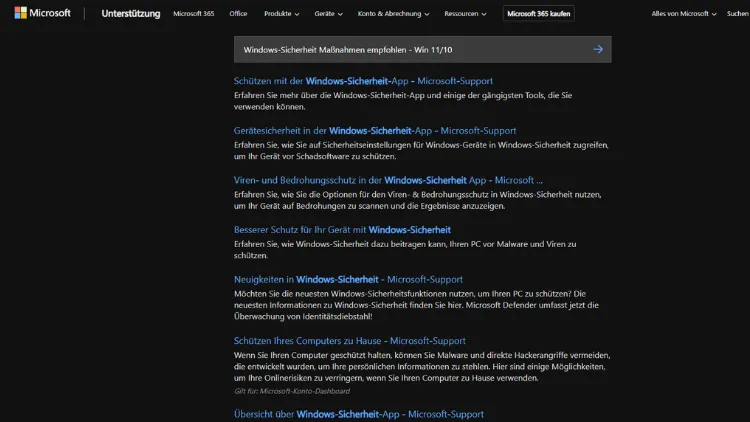This screenshot has height=422, width=750.
Task: Open the Microsoft 365 menu item
Action: click(x=194, y=14)
